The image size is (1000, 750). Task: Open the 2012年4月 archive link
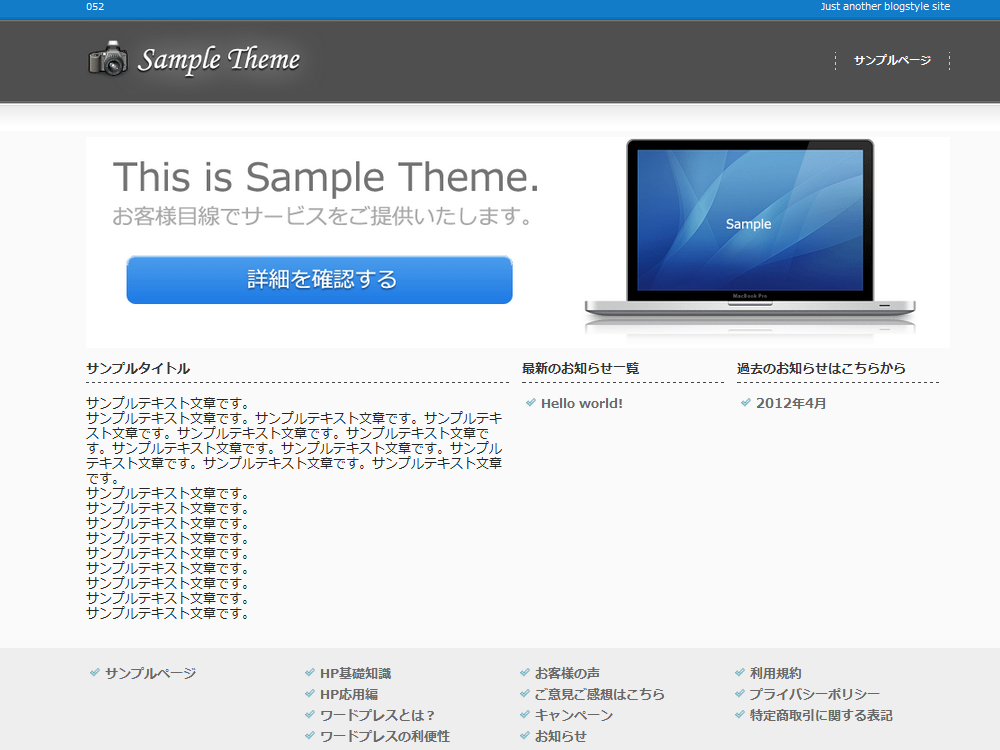pos(791,403)
